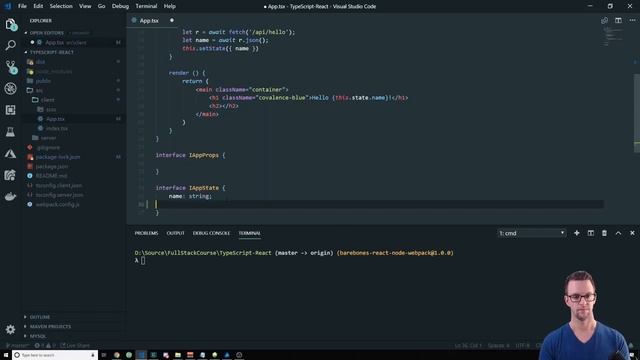Expand the server folder
The image size is (640, 360).
pos(48,138)
